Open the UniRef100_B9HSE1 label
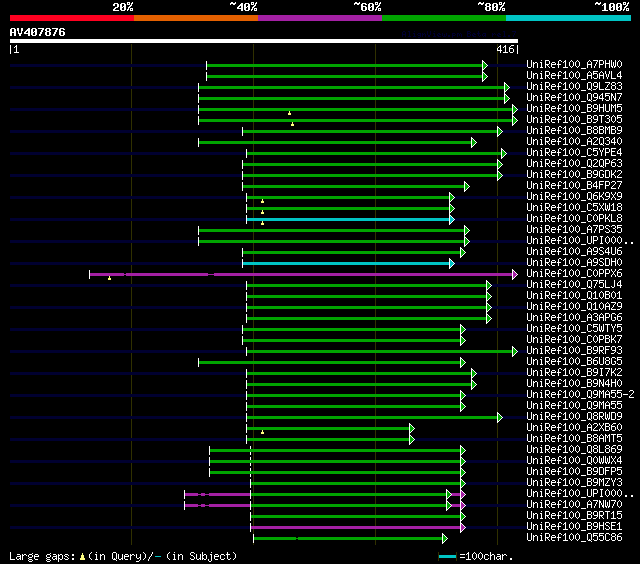The image size is (640, 564). (x=574, y=527)
